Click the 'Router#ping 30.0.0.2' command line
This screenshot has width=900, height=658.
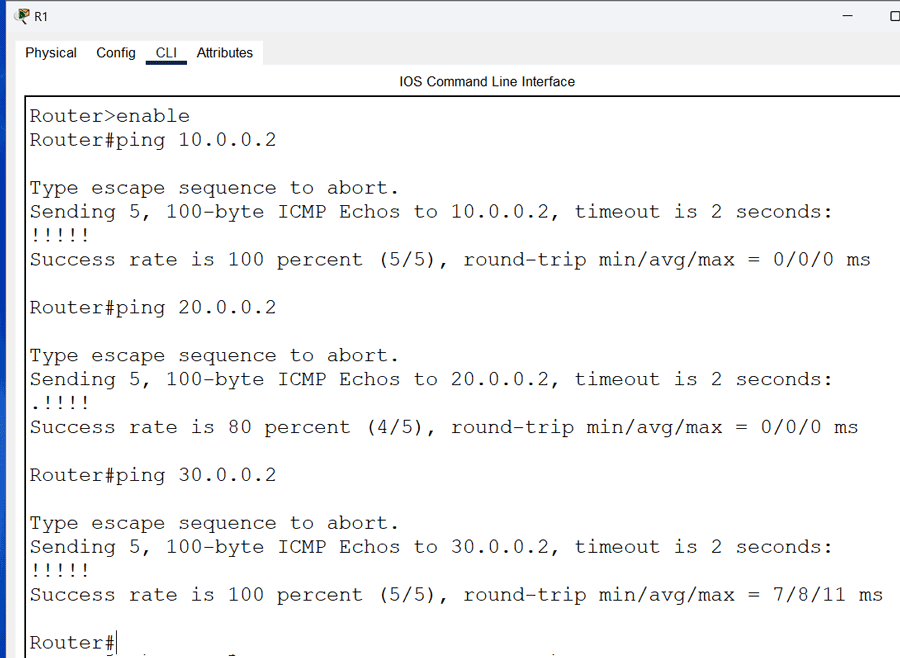coord(153,475)
